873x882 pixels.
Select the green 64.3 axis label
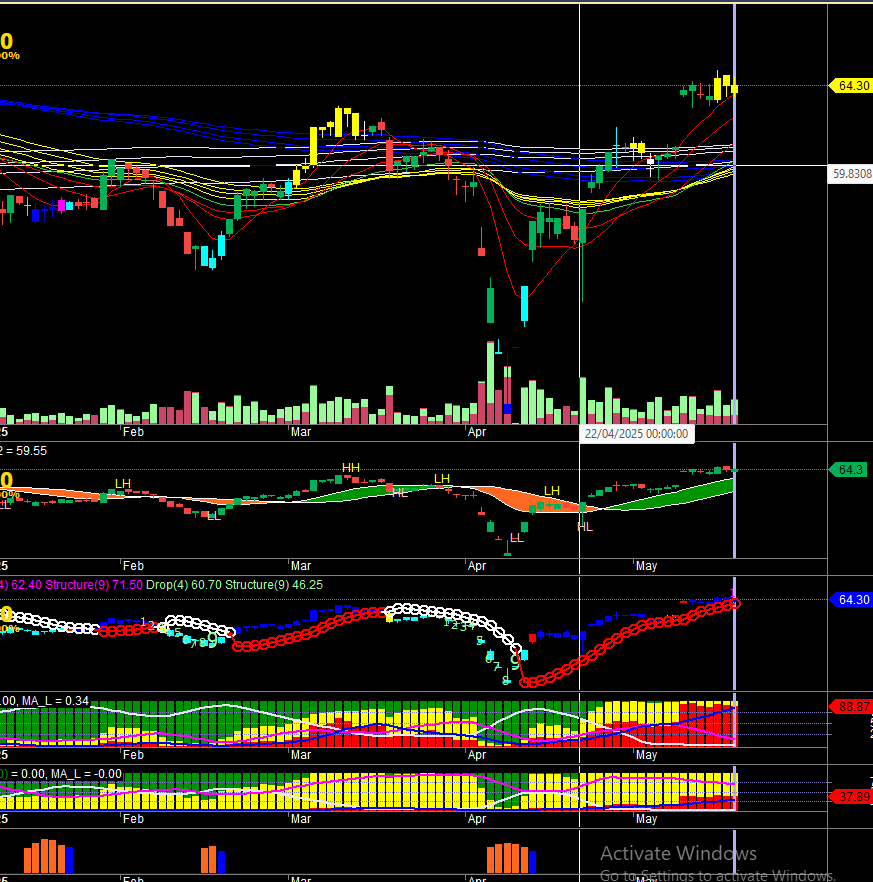(x=850, y=470)
